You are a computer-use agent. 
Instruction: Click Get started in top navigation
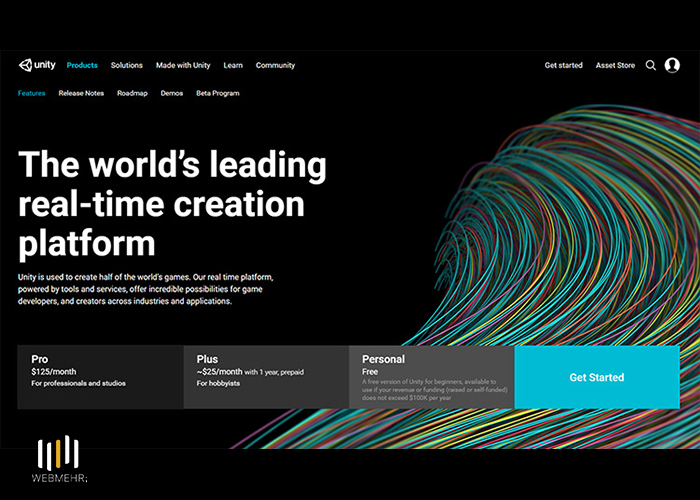tap(563, 65)
